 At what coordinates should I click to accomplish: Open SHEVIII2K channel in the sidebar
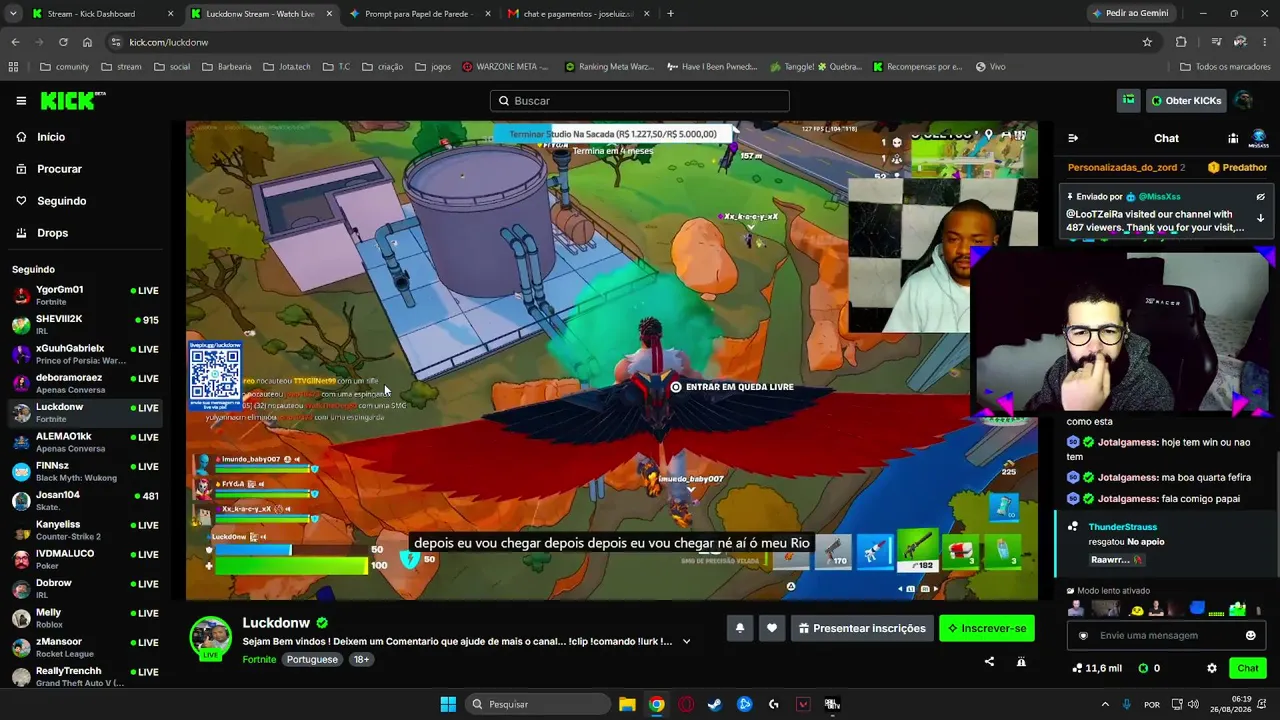(x=84, y=324)
